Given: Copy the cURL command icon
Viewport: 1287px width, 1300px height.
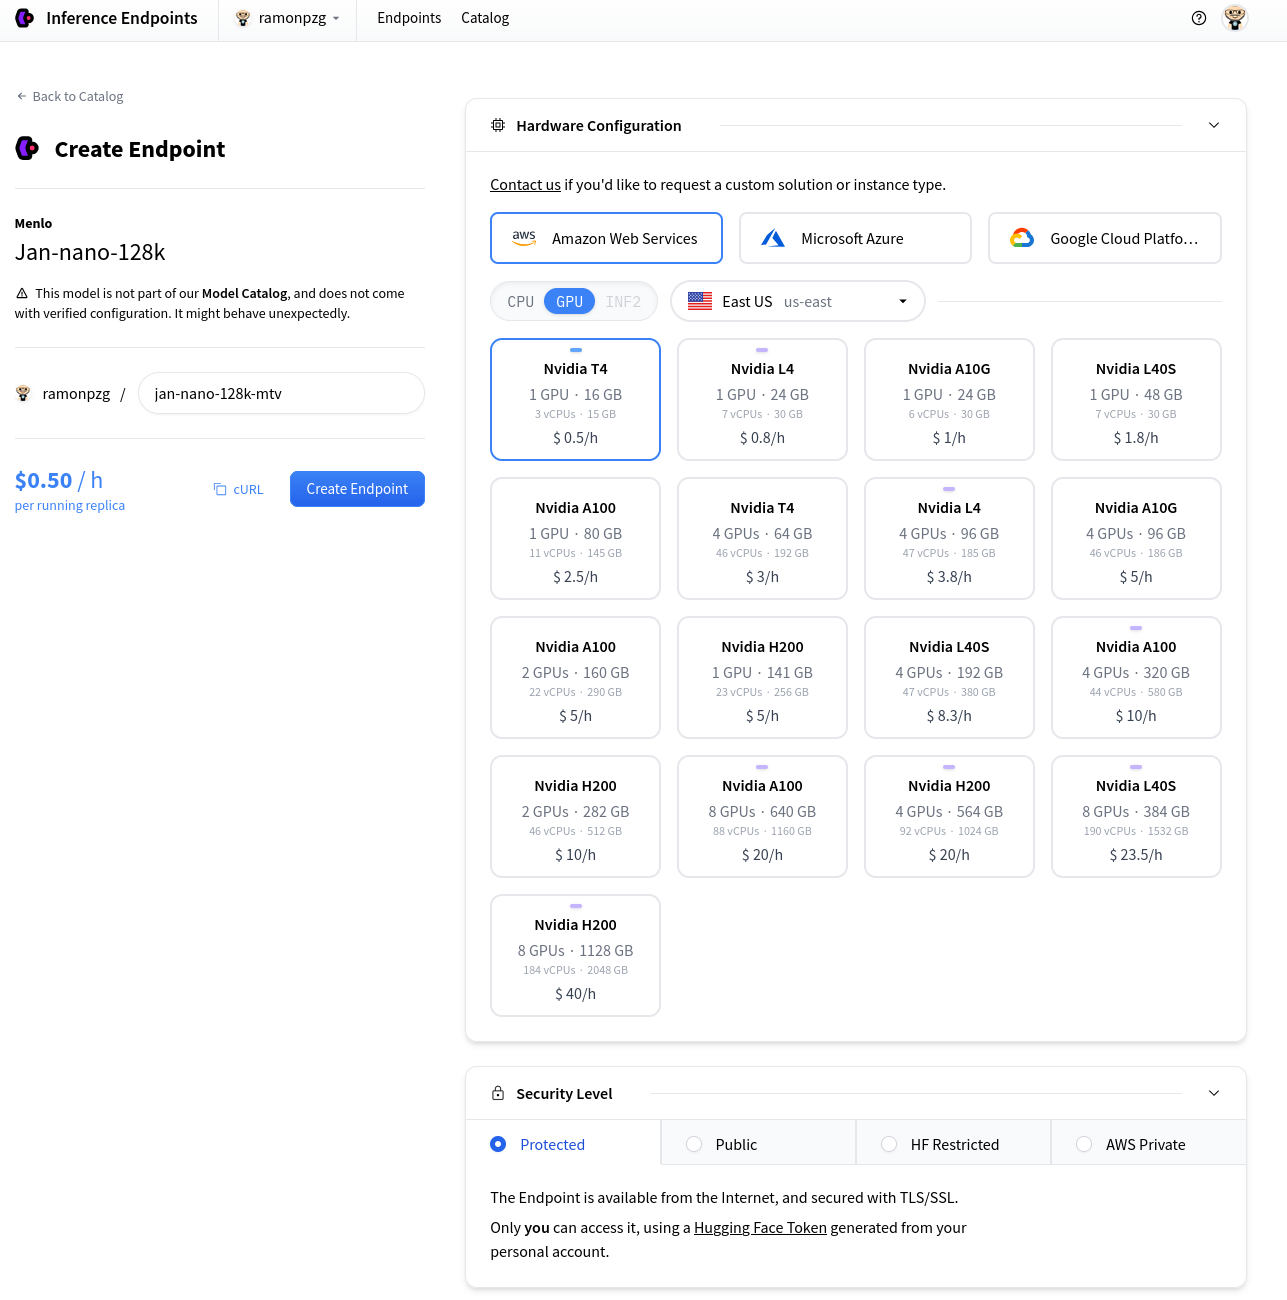Looking at the screenshot, I should (x=220, y=489).
